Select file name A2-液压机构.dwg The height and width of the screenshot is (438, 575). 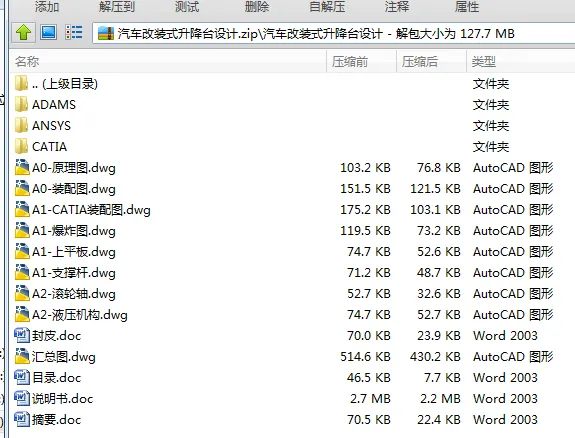80,315
